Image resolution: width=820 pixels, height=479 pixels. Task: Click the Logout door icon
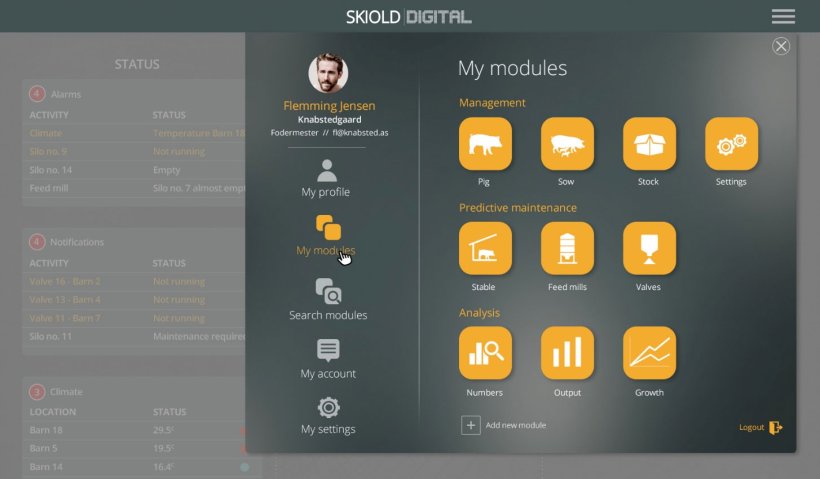pyautogui.click(x=776, y=427)
